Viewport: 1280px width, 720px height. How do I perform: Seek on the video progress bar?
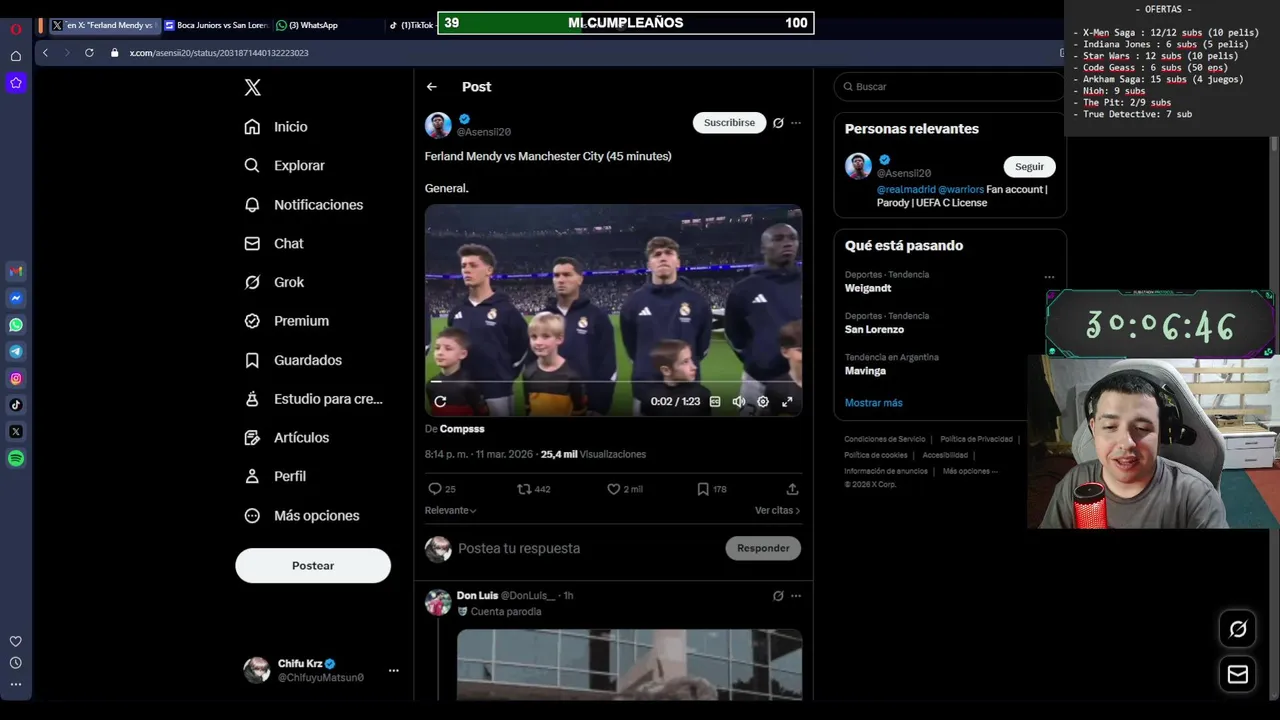pos(614,381)
